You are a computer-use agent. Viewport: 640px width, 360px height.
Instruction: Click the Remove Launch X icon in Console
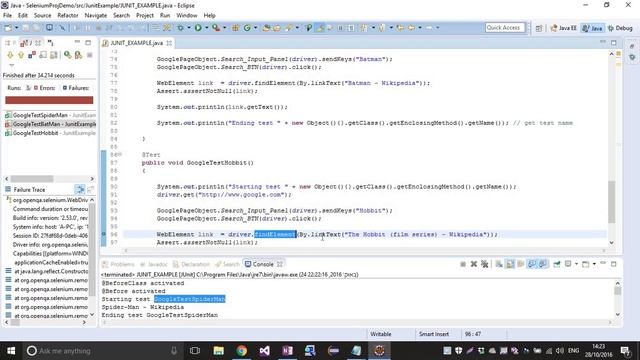pyautogui.click(x=473, y=264)
